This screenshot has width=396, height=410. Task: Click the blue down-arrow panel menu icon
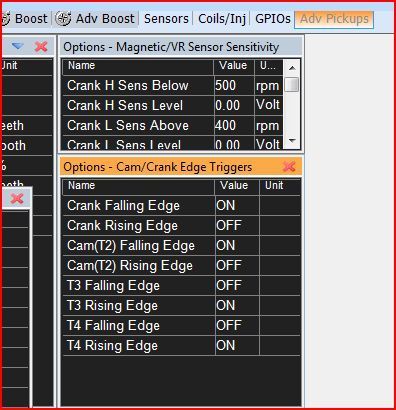[18, 46]
